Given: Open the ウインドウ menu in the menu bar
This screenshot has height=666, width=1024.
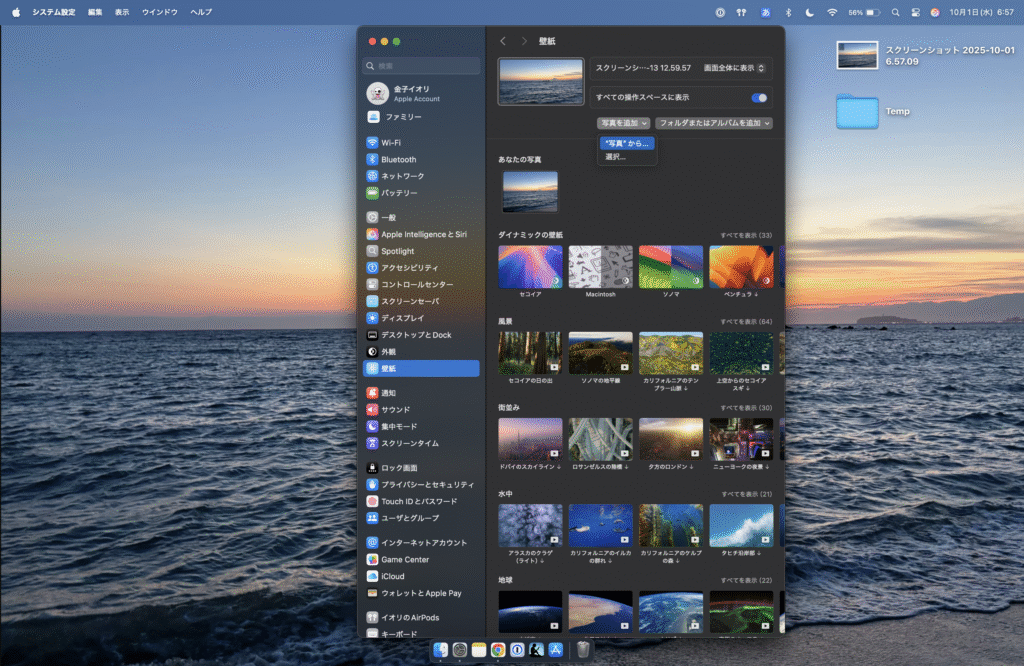Looking at the screenshot, I should [159, 12].
